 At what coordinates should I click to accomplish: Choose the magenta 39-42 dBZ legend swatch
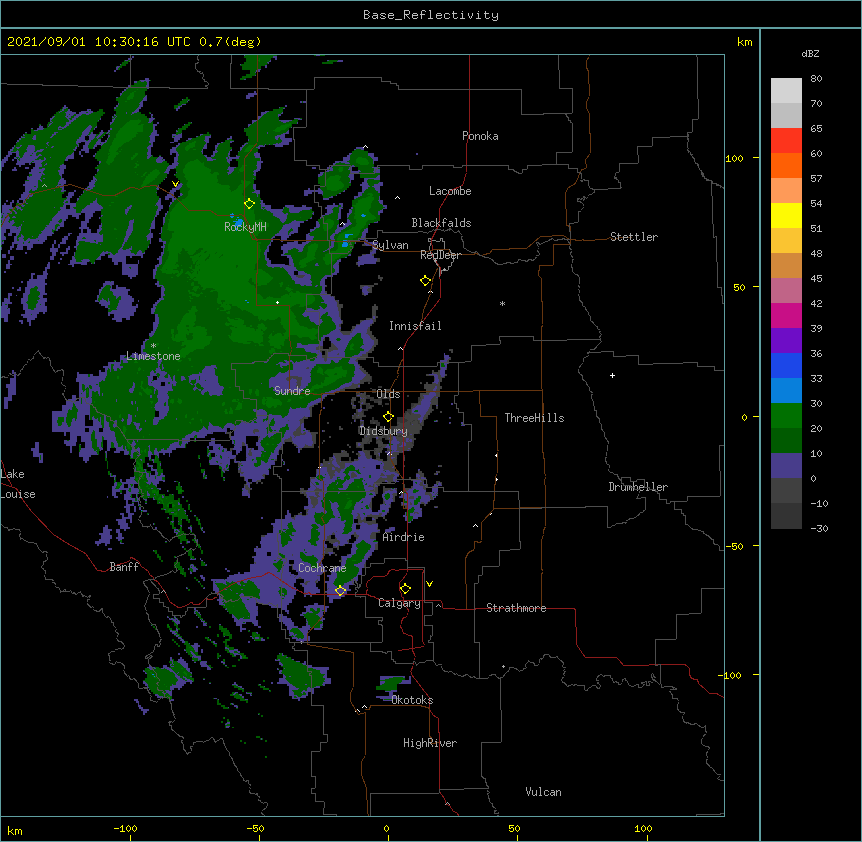tap(786, 315)
